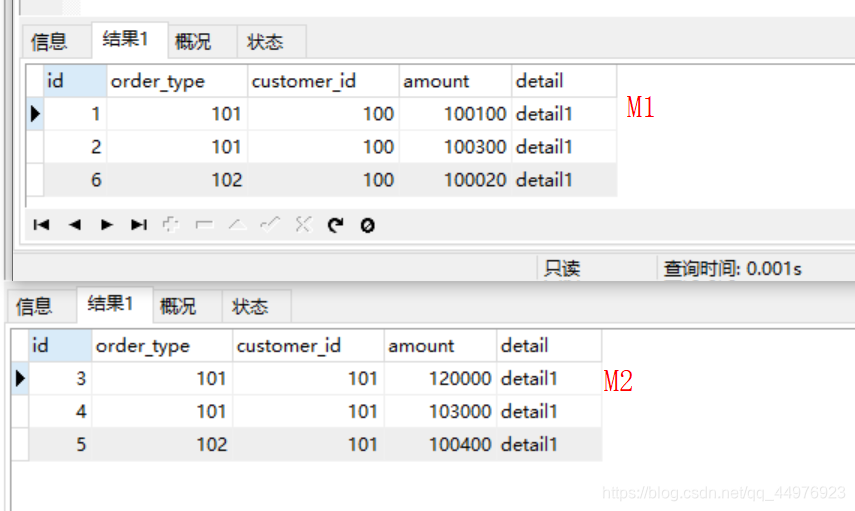
Task: Click the 只读 status bar entry
Action: pos(562,268)
